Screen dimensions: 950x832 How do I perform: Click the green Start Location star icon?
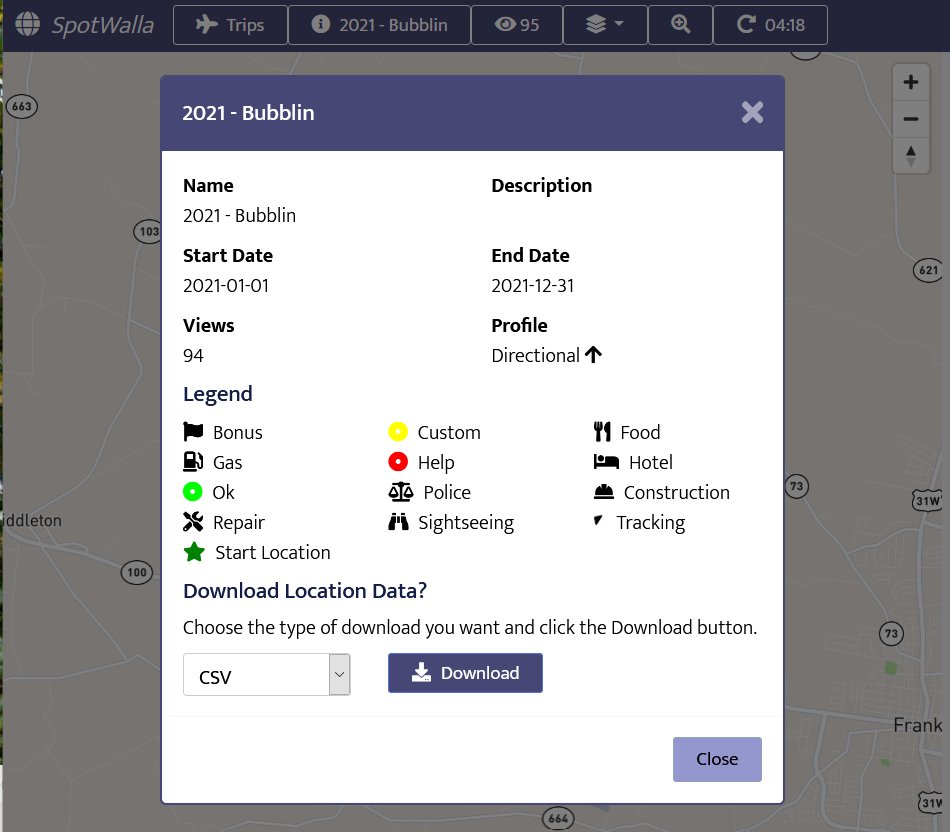194,553
